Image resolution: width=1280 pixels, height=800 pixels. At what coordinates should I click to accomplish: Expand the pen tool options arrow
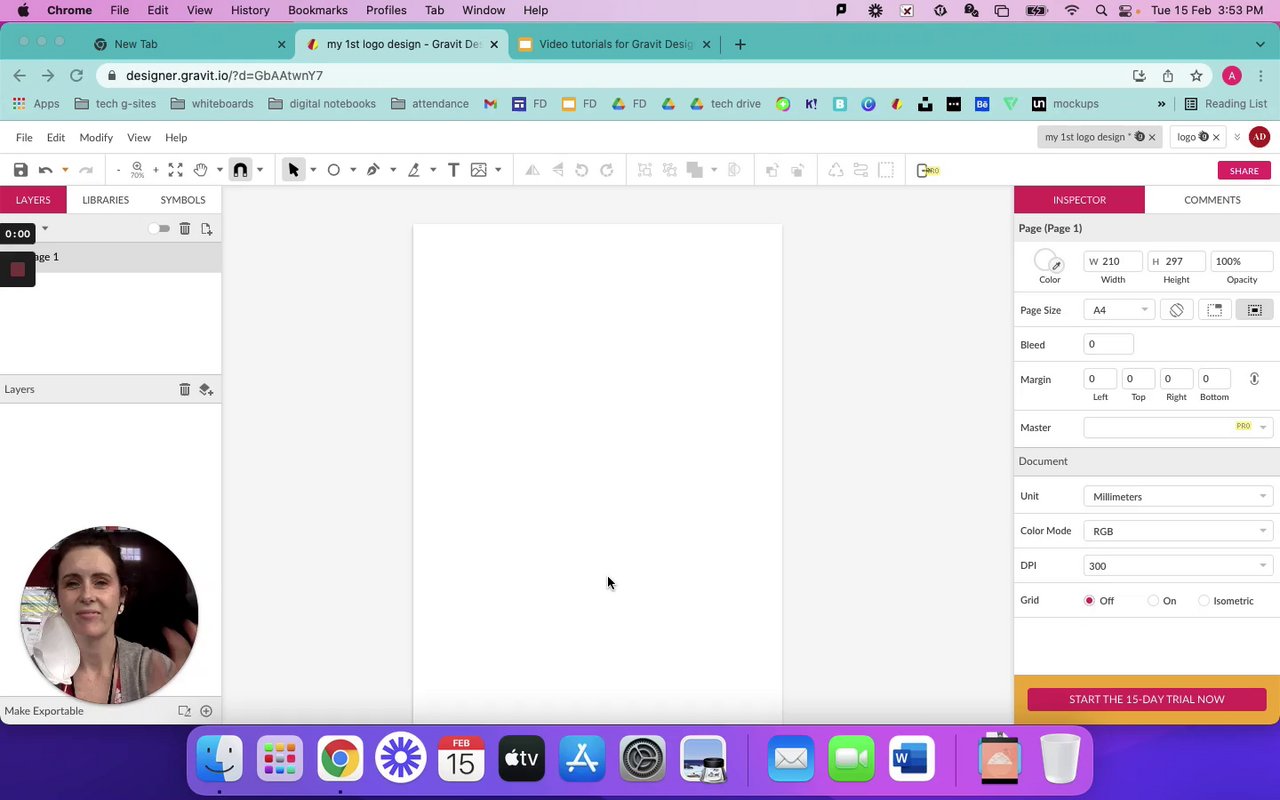point(393,170)
